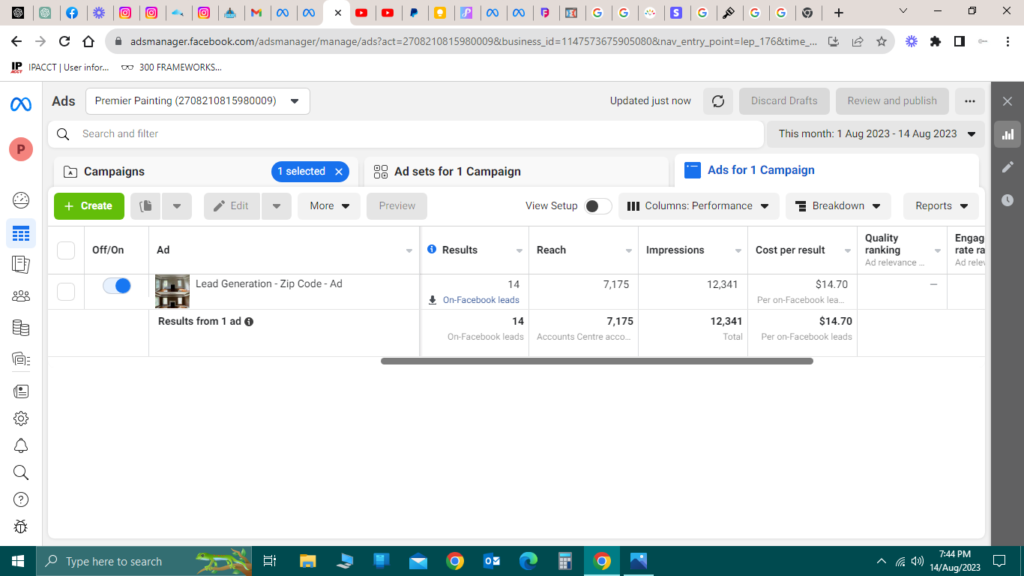Switch to the Campaigns tab
Image resolution: width=1024 pixels, height=576 pixels.
coord(114,172)
